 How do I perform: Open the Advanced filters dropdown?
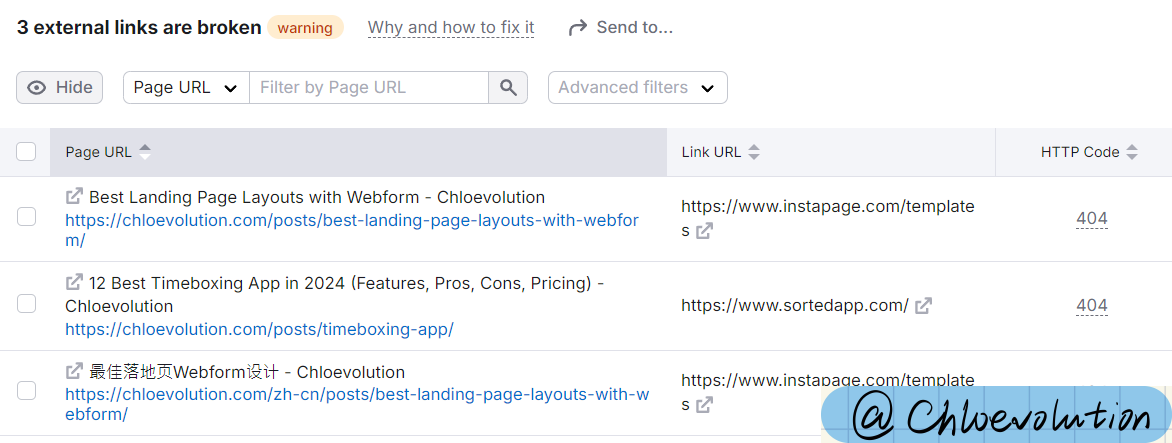click(638, 87)
